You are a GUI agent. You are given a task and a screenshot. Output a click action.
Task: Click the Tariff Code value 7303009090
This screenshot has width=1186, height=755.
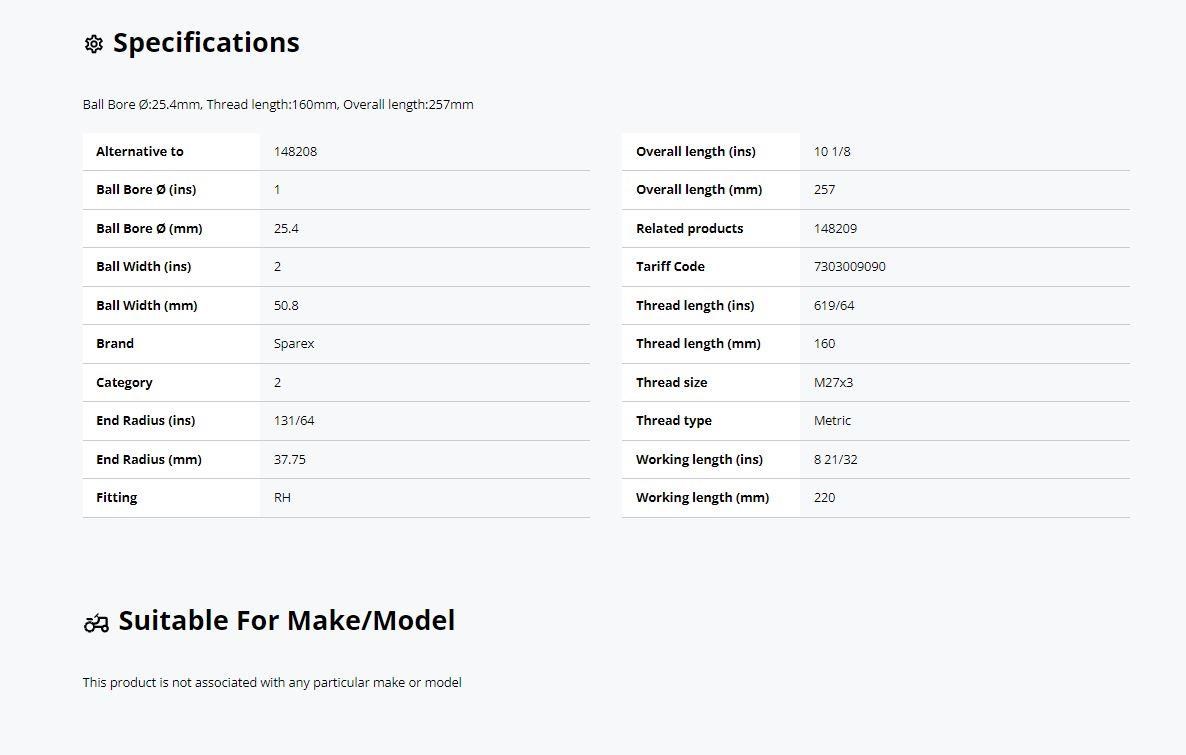tap(849, 266)
